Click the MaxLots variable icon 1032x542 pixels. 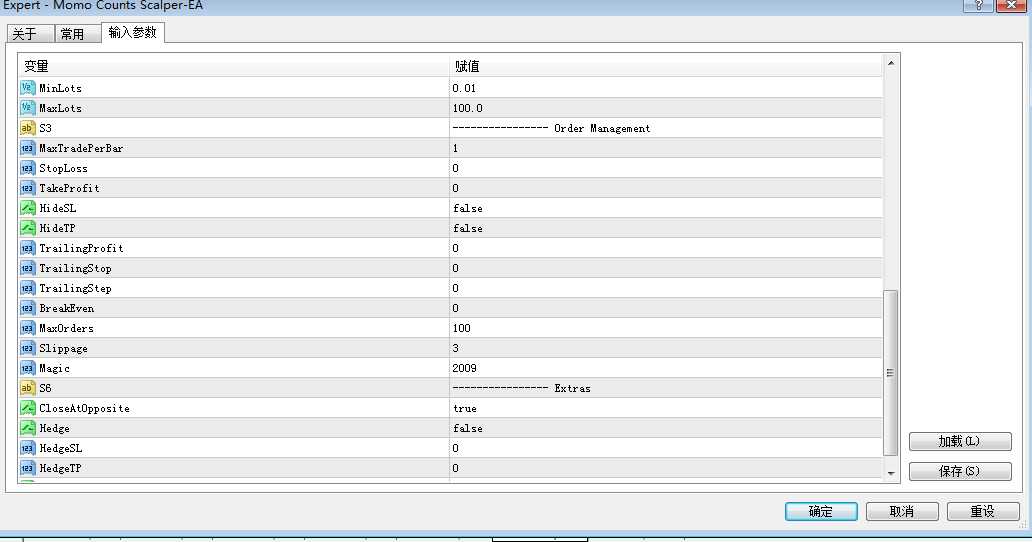click(28, 108)
